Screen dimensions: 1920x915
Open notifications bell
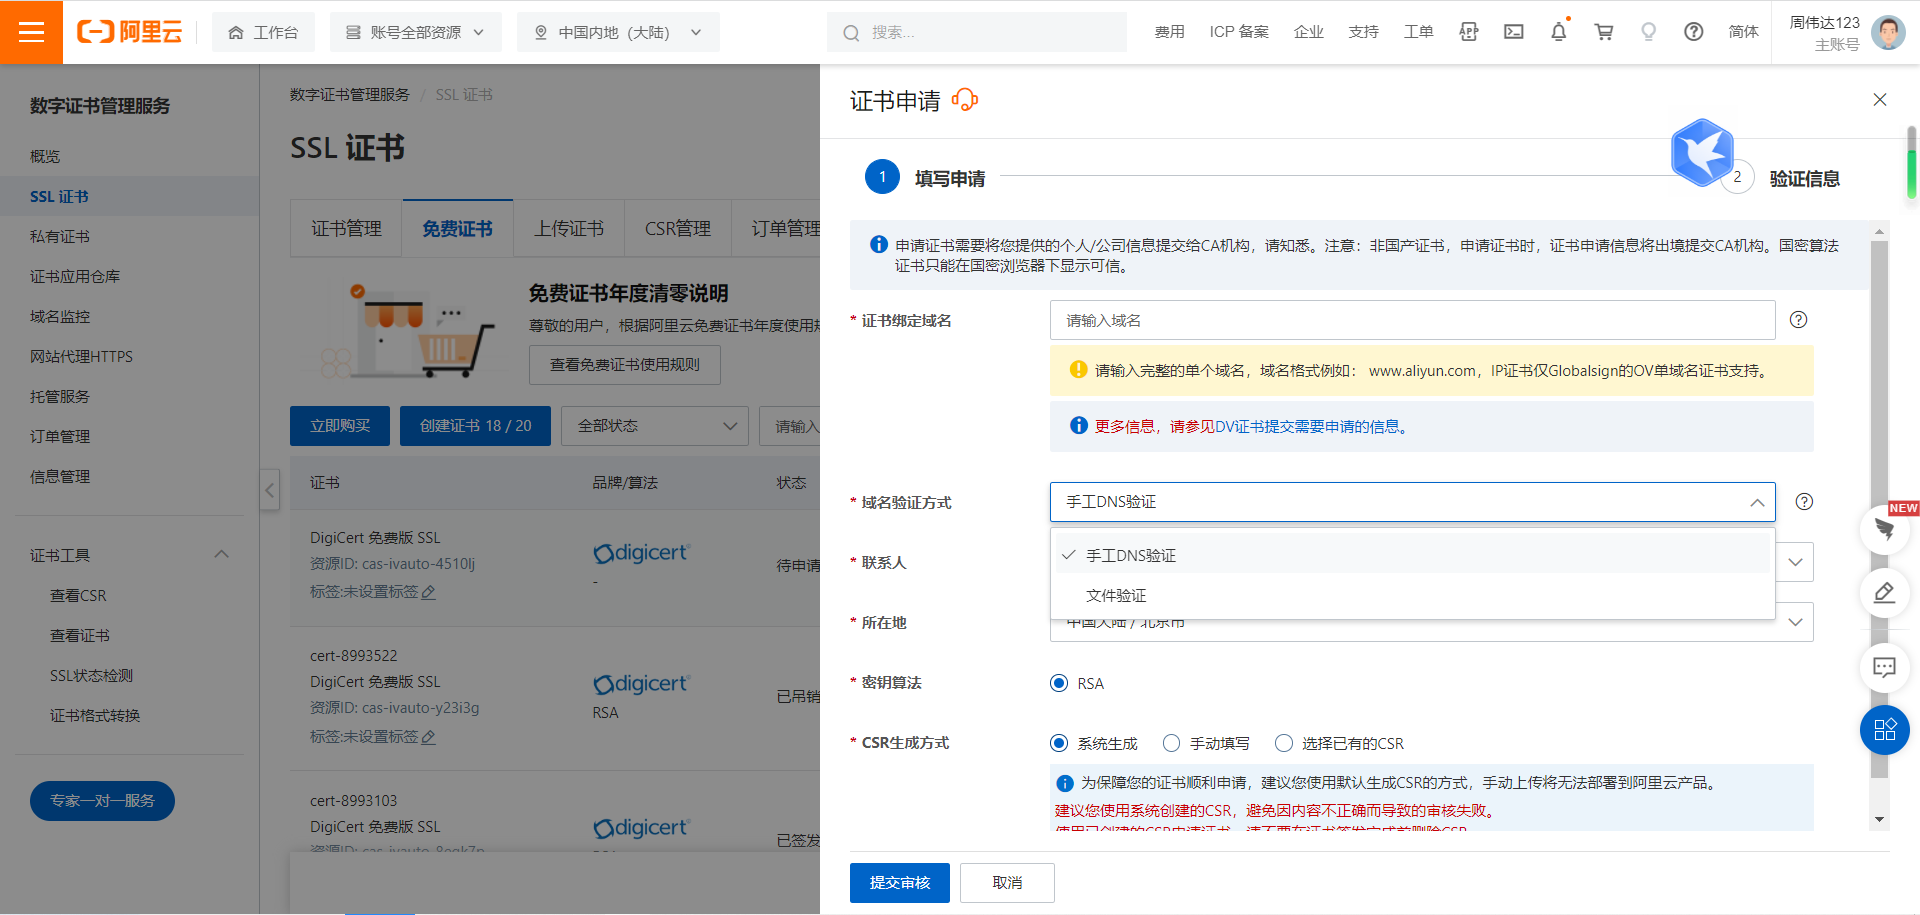pos(1559,32)
